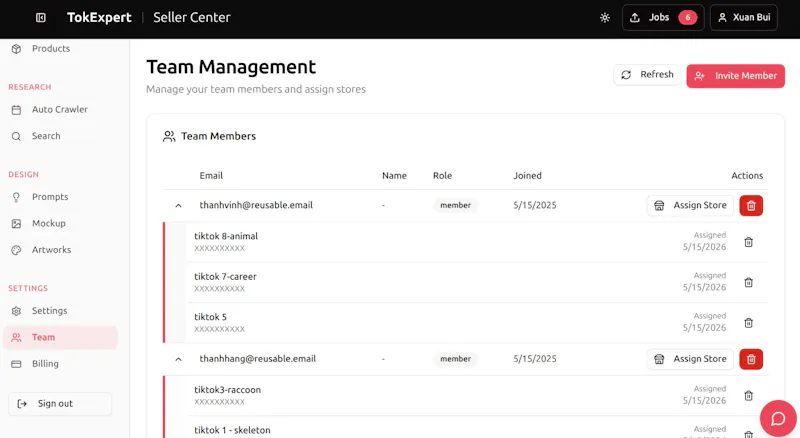800x438 pixels.
Task: Click the Refresh button
Action: (x=647, y=75)
